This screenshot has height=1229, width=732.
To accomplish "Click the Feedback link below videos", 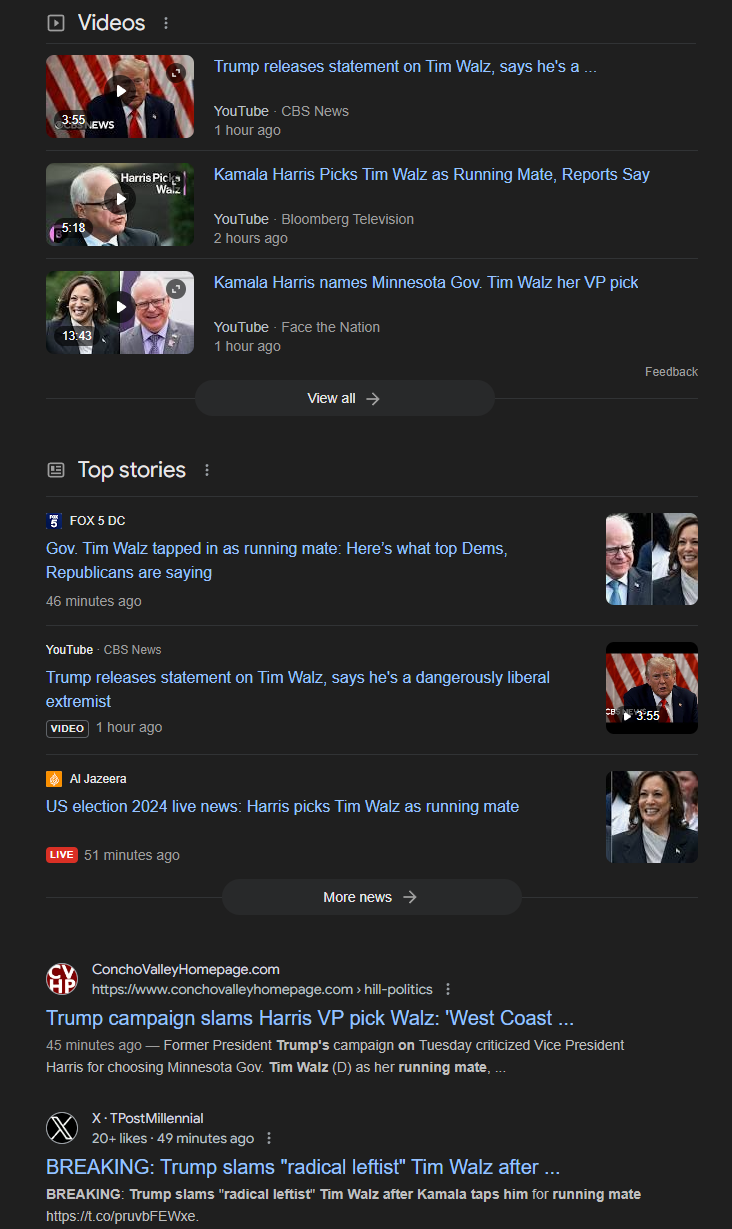I will coord(671,371).
